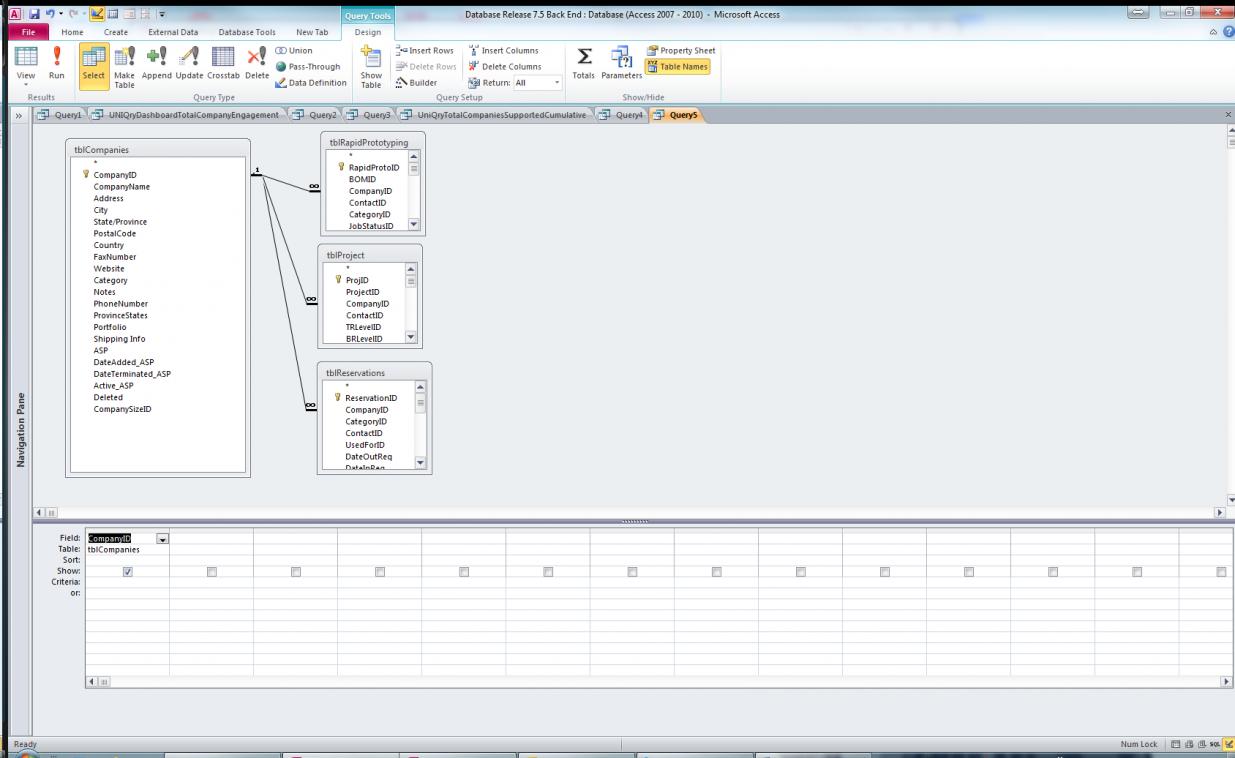Screen dimensions: 1235x758
Task: Click Delete Columns in Query Setup
Action: click(504, 66)
